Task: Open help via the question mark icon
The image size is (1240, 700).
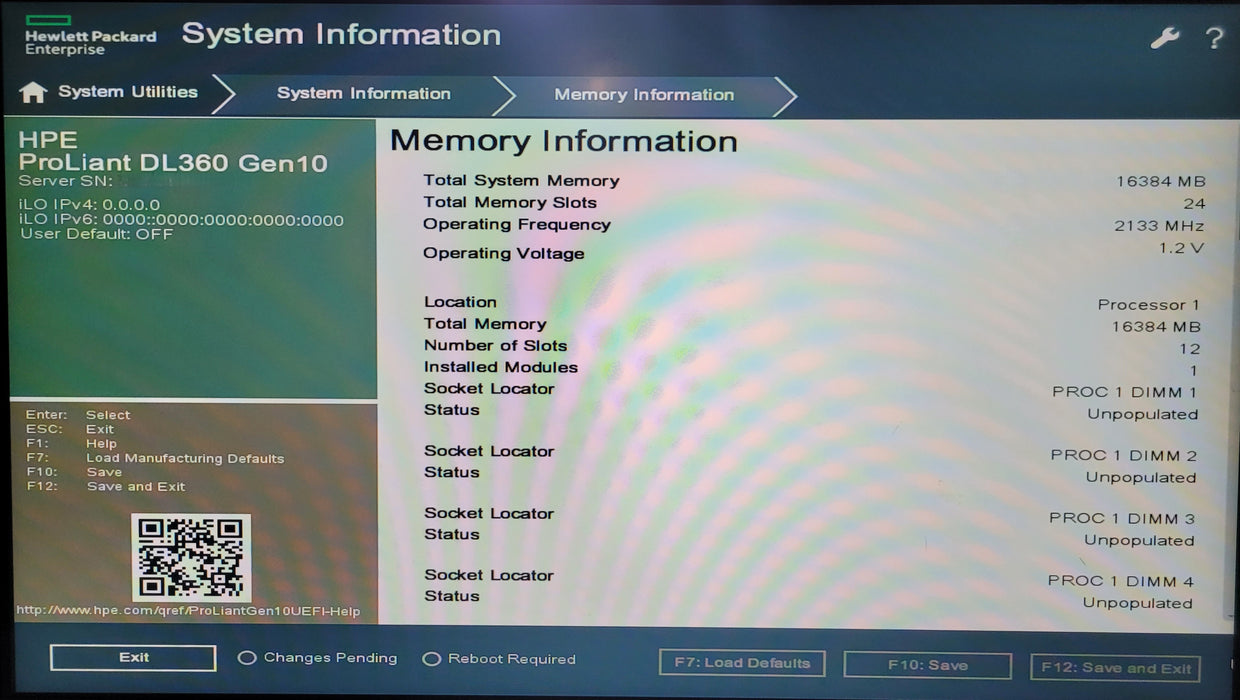Action: coord(1214,38)
